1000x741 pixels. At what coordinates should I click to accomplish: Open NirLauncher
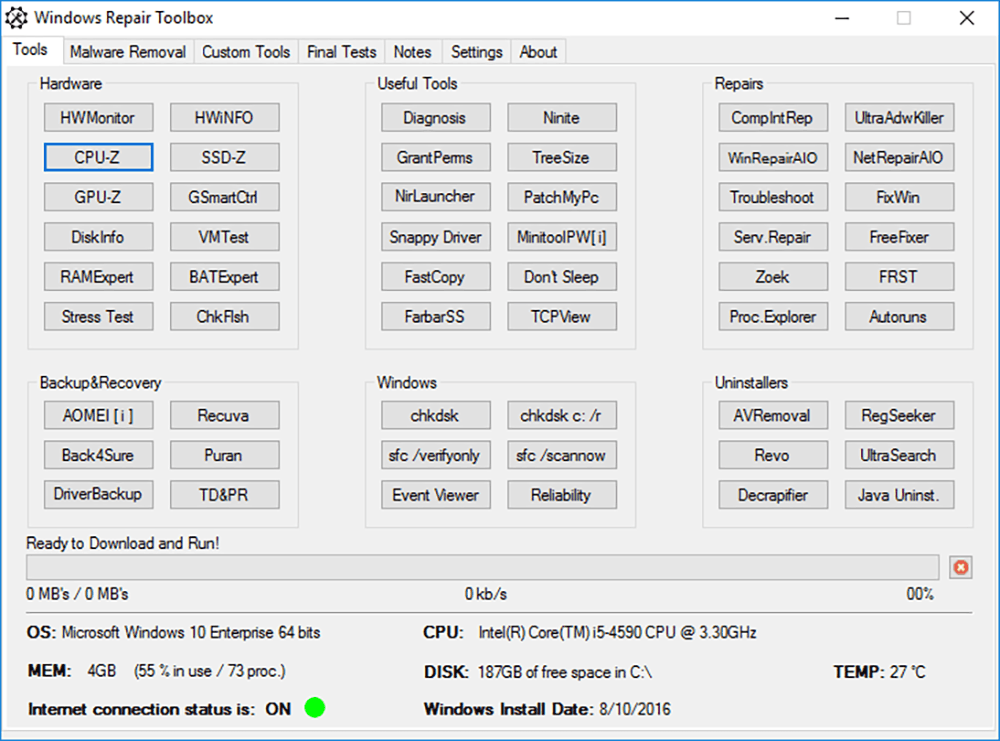pyautogui.click(x=436, y=197)
